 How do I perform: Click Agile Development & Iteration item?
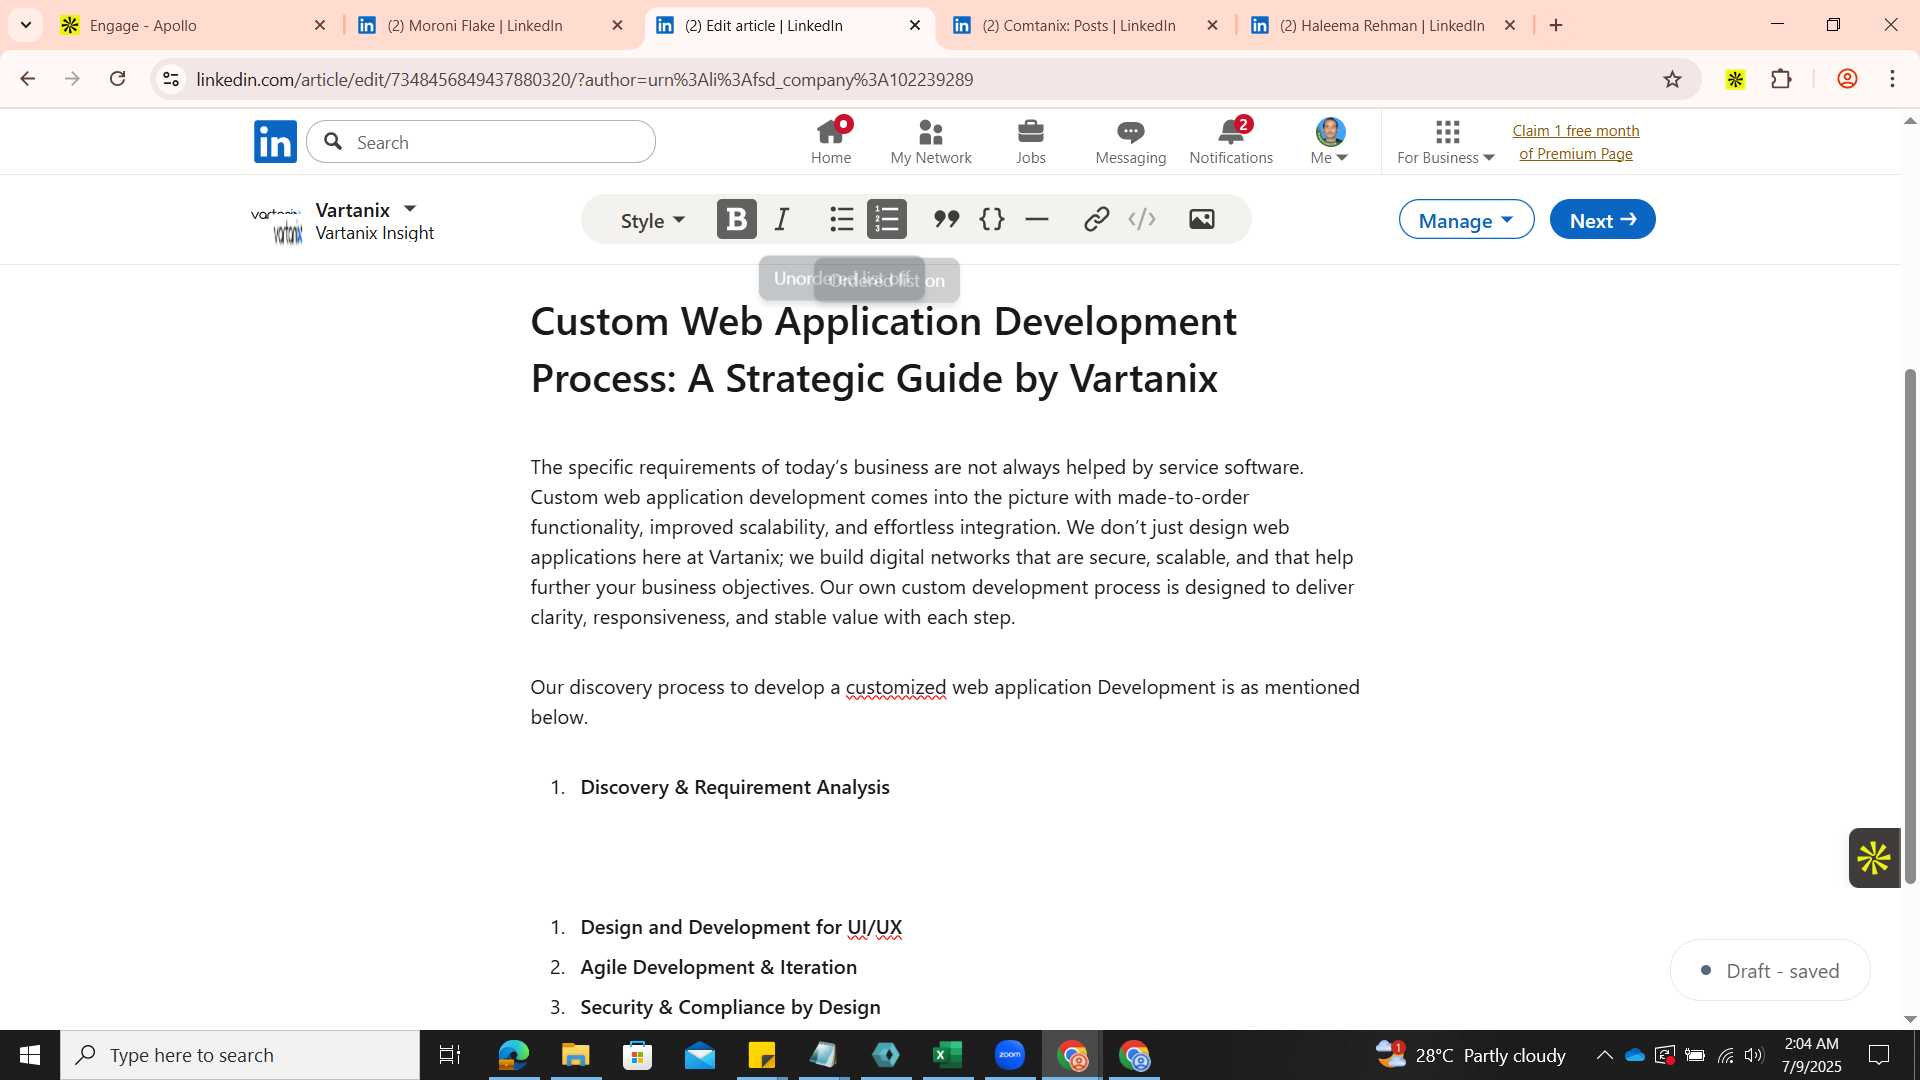pyautogui.click(x=718, y=967)
